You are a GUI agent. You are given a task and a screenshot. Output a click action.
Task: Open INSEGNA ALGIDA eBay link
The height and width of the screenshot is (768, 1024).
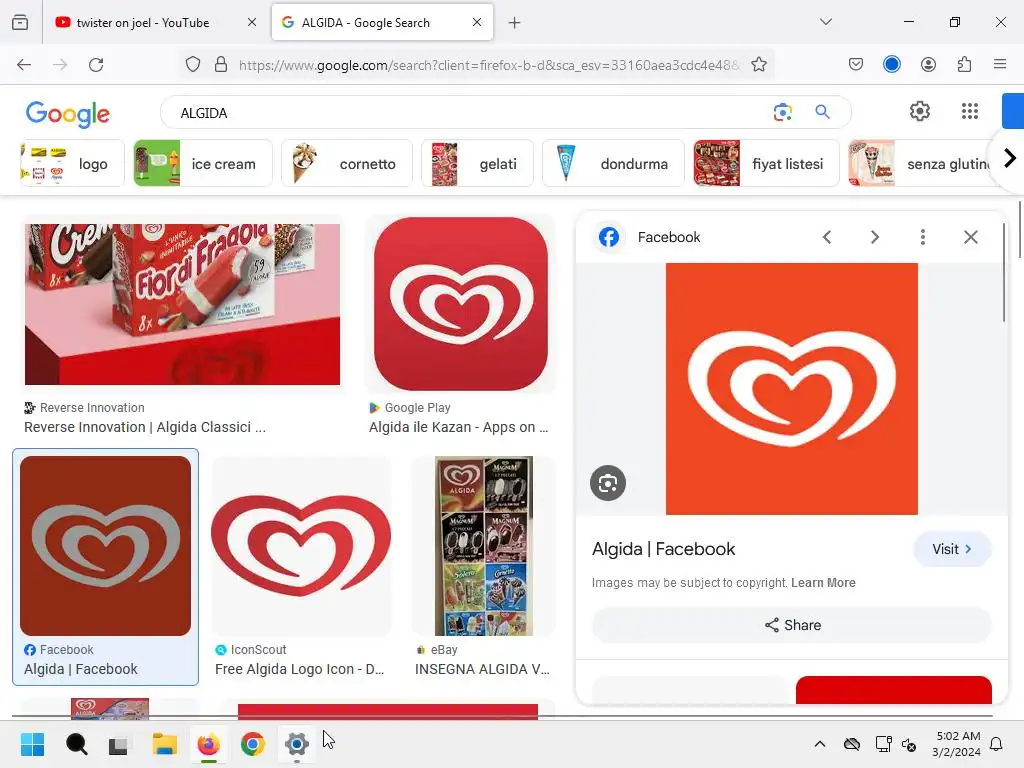(x=482, y=669)
